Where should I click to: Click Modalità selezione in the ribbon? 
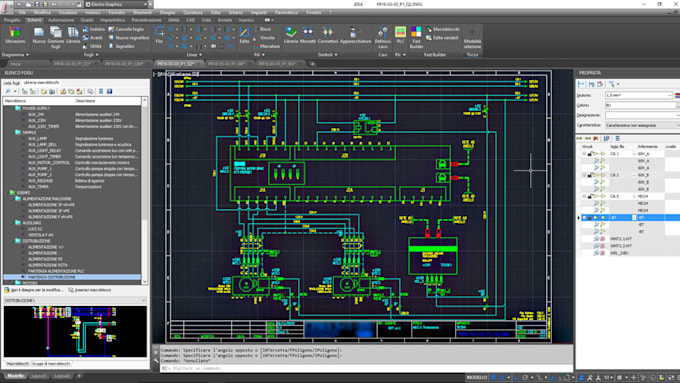472,38
